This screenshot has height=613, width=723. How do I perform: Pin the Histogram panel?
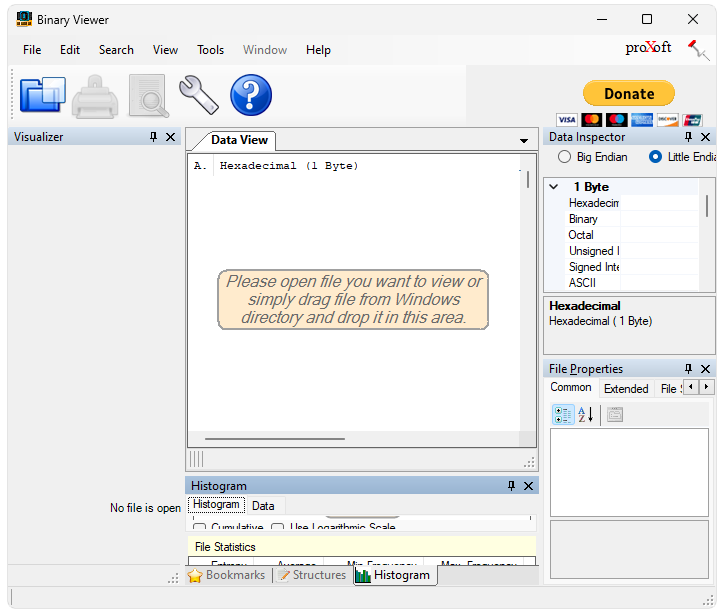click(511, 485)
